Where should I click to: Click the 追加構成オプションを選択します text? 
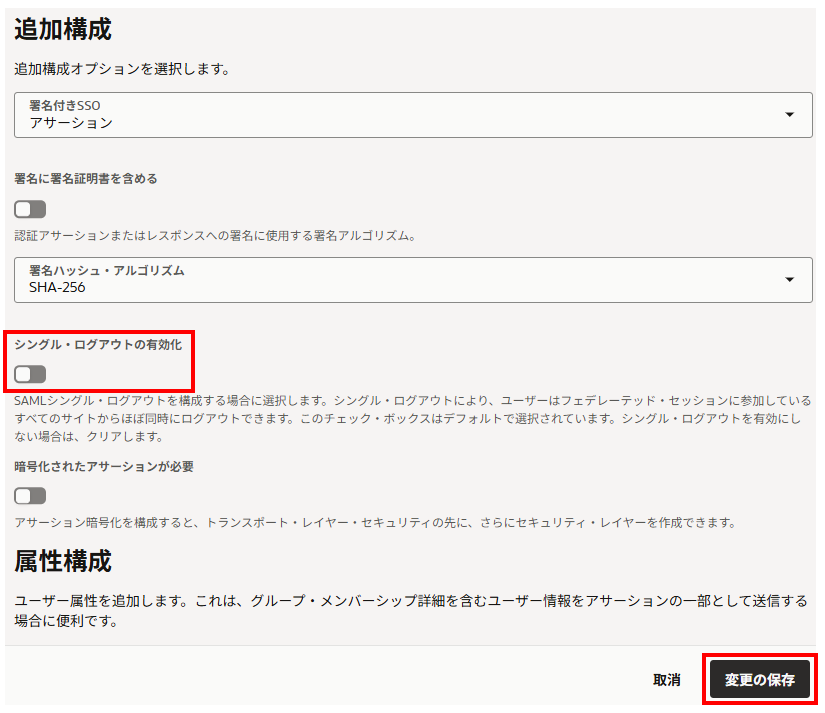point(122,70)
